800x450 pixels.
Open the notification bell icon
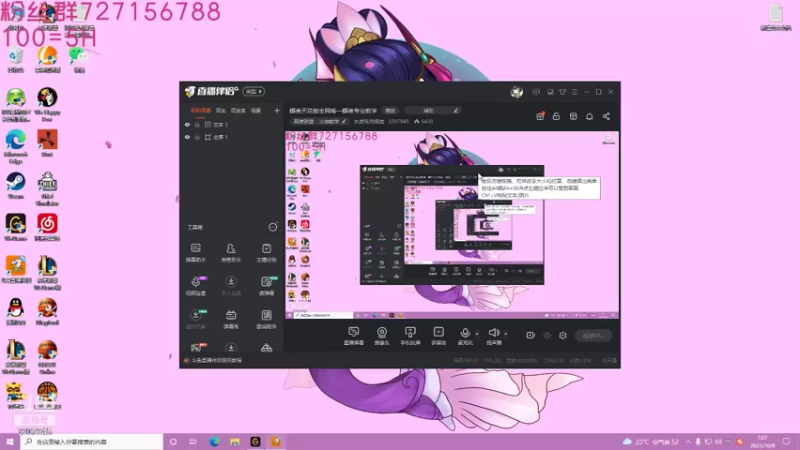coord(589,116)
